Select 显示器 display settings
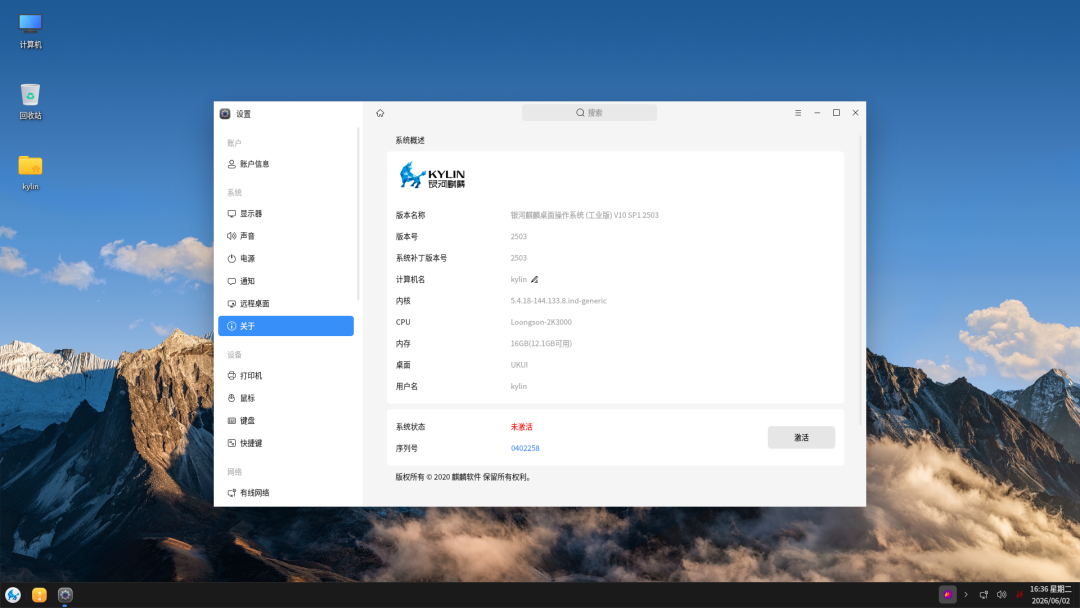The width and height of the screenshot is (1080, 608). click(286, 213)
